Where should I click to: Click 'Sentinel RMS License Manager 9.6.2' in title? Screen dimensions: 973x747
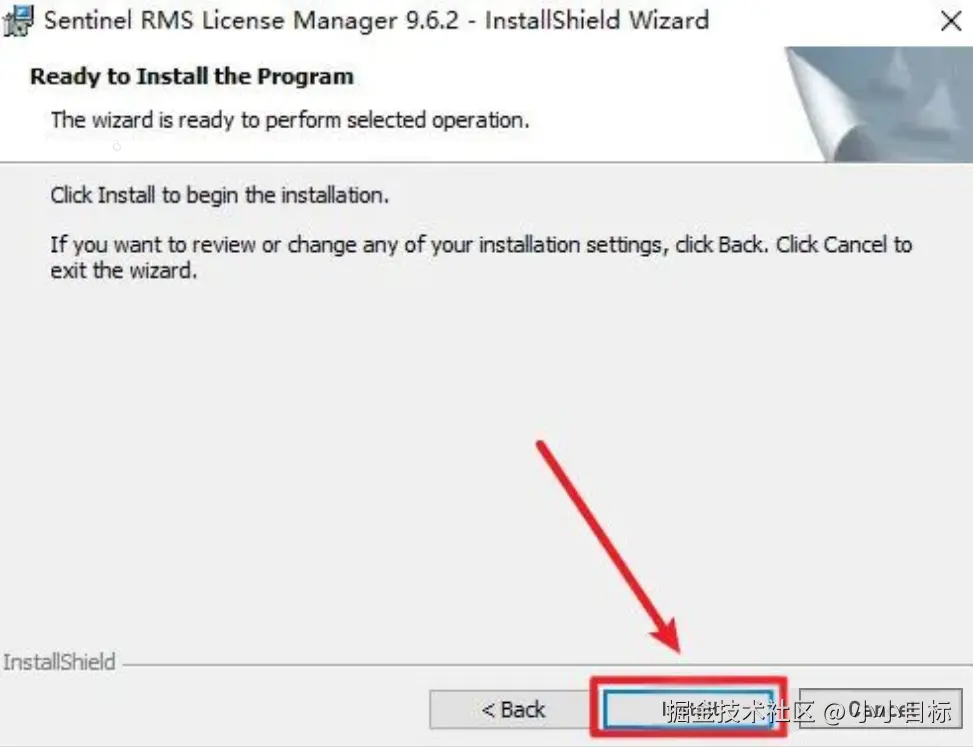click(251, 20)
